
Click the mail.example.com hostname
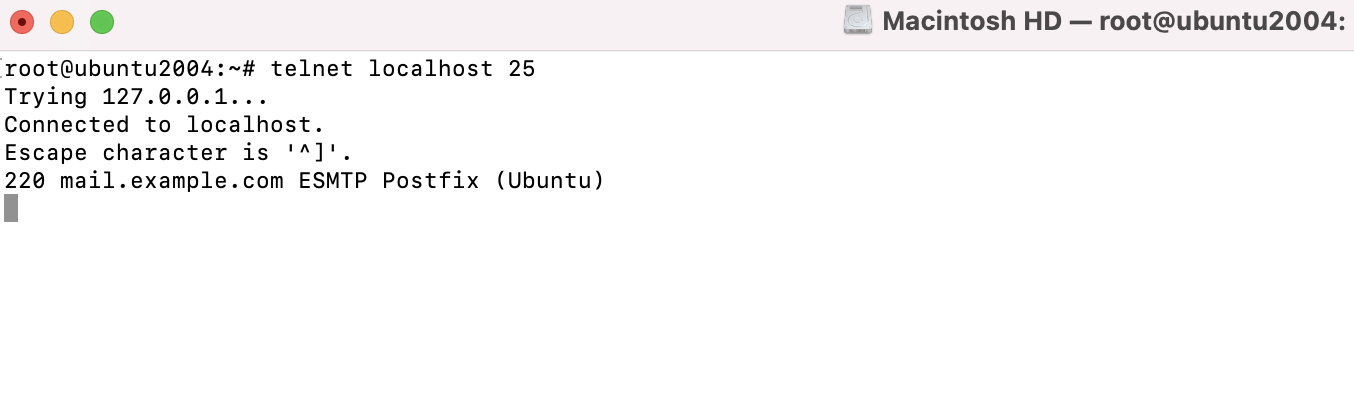(x=172, y=181)
